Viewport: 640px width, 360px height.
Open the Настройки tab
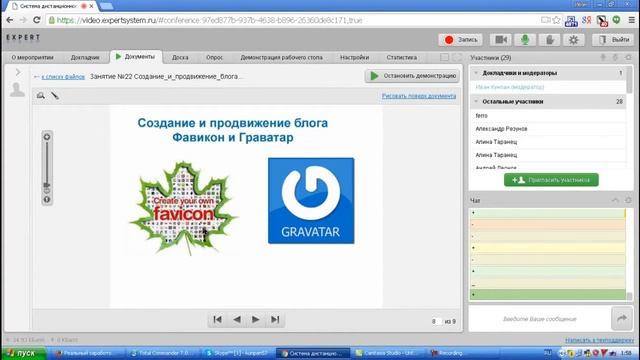click(x=354, y=58)
